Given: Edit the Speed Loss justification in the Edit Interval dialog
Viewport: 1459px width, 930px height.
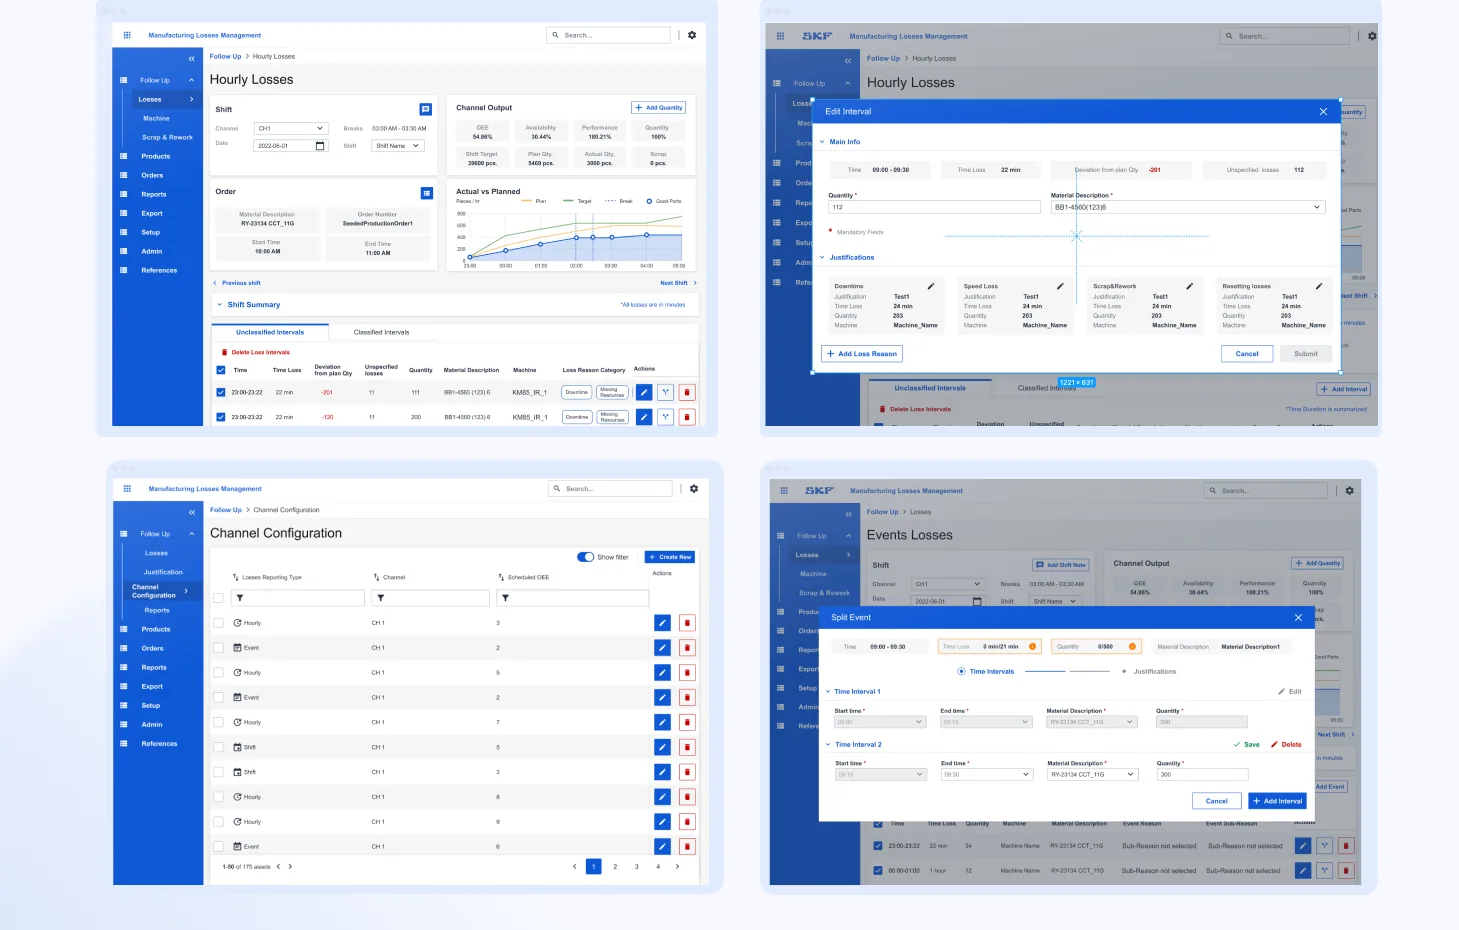Looking at the screenshot, I should 1060,286.
